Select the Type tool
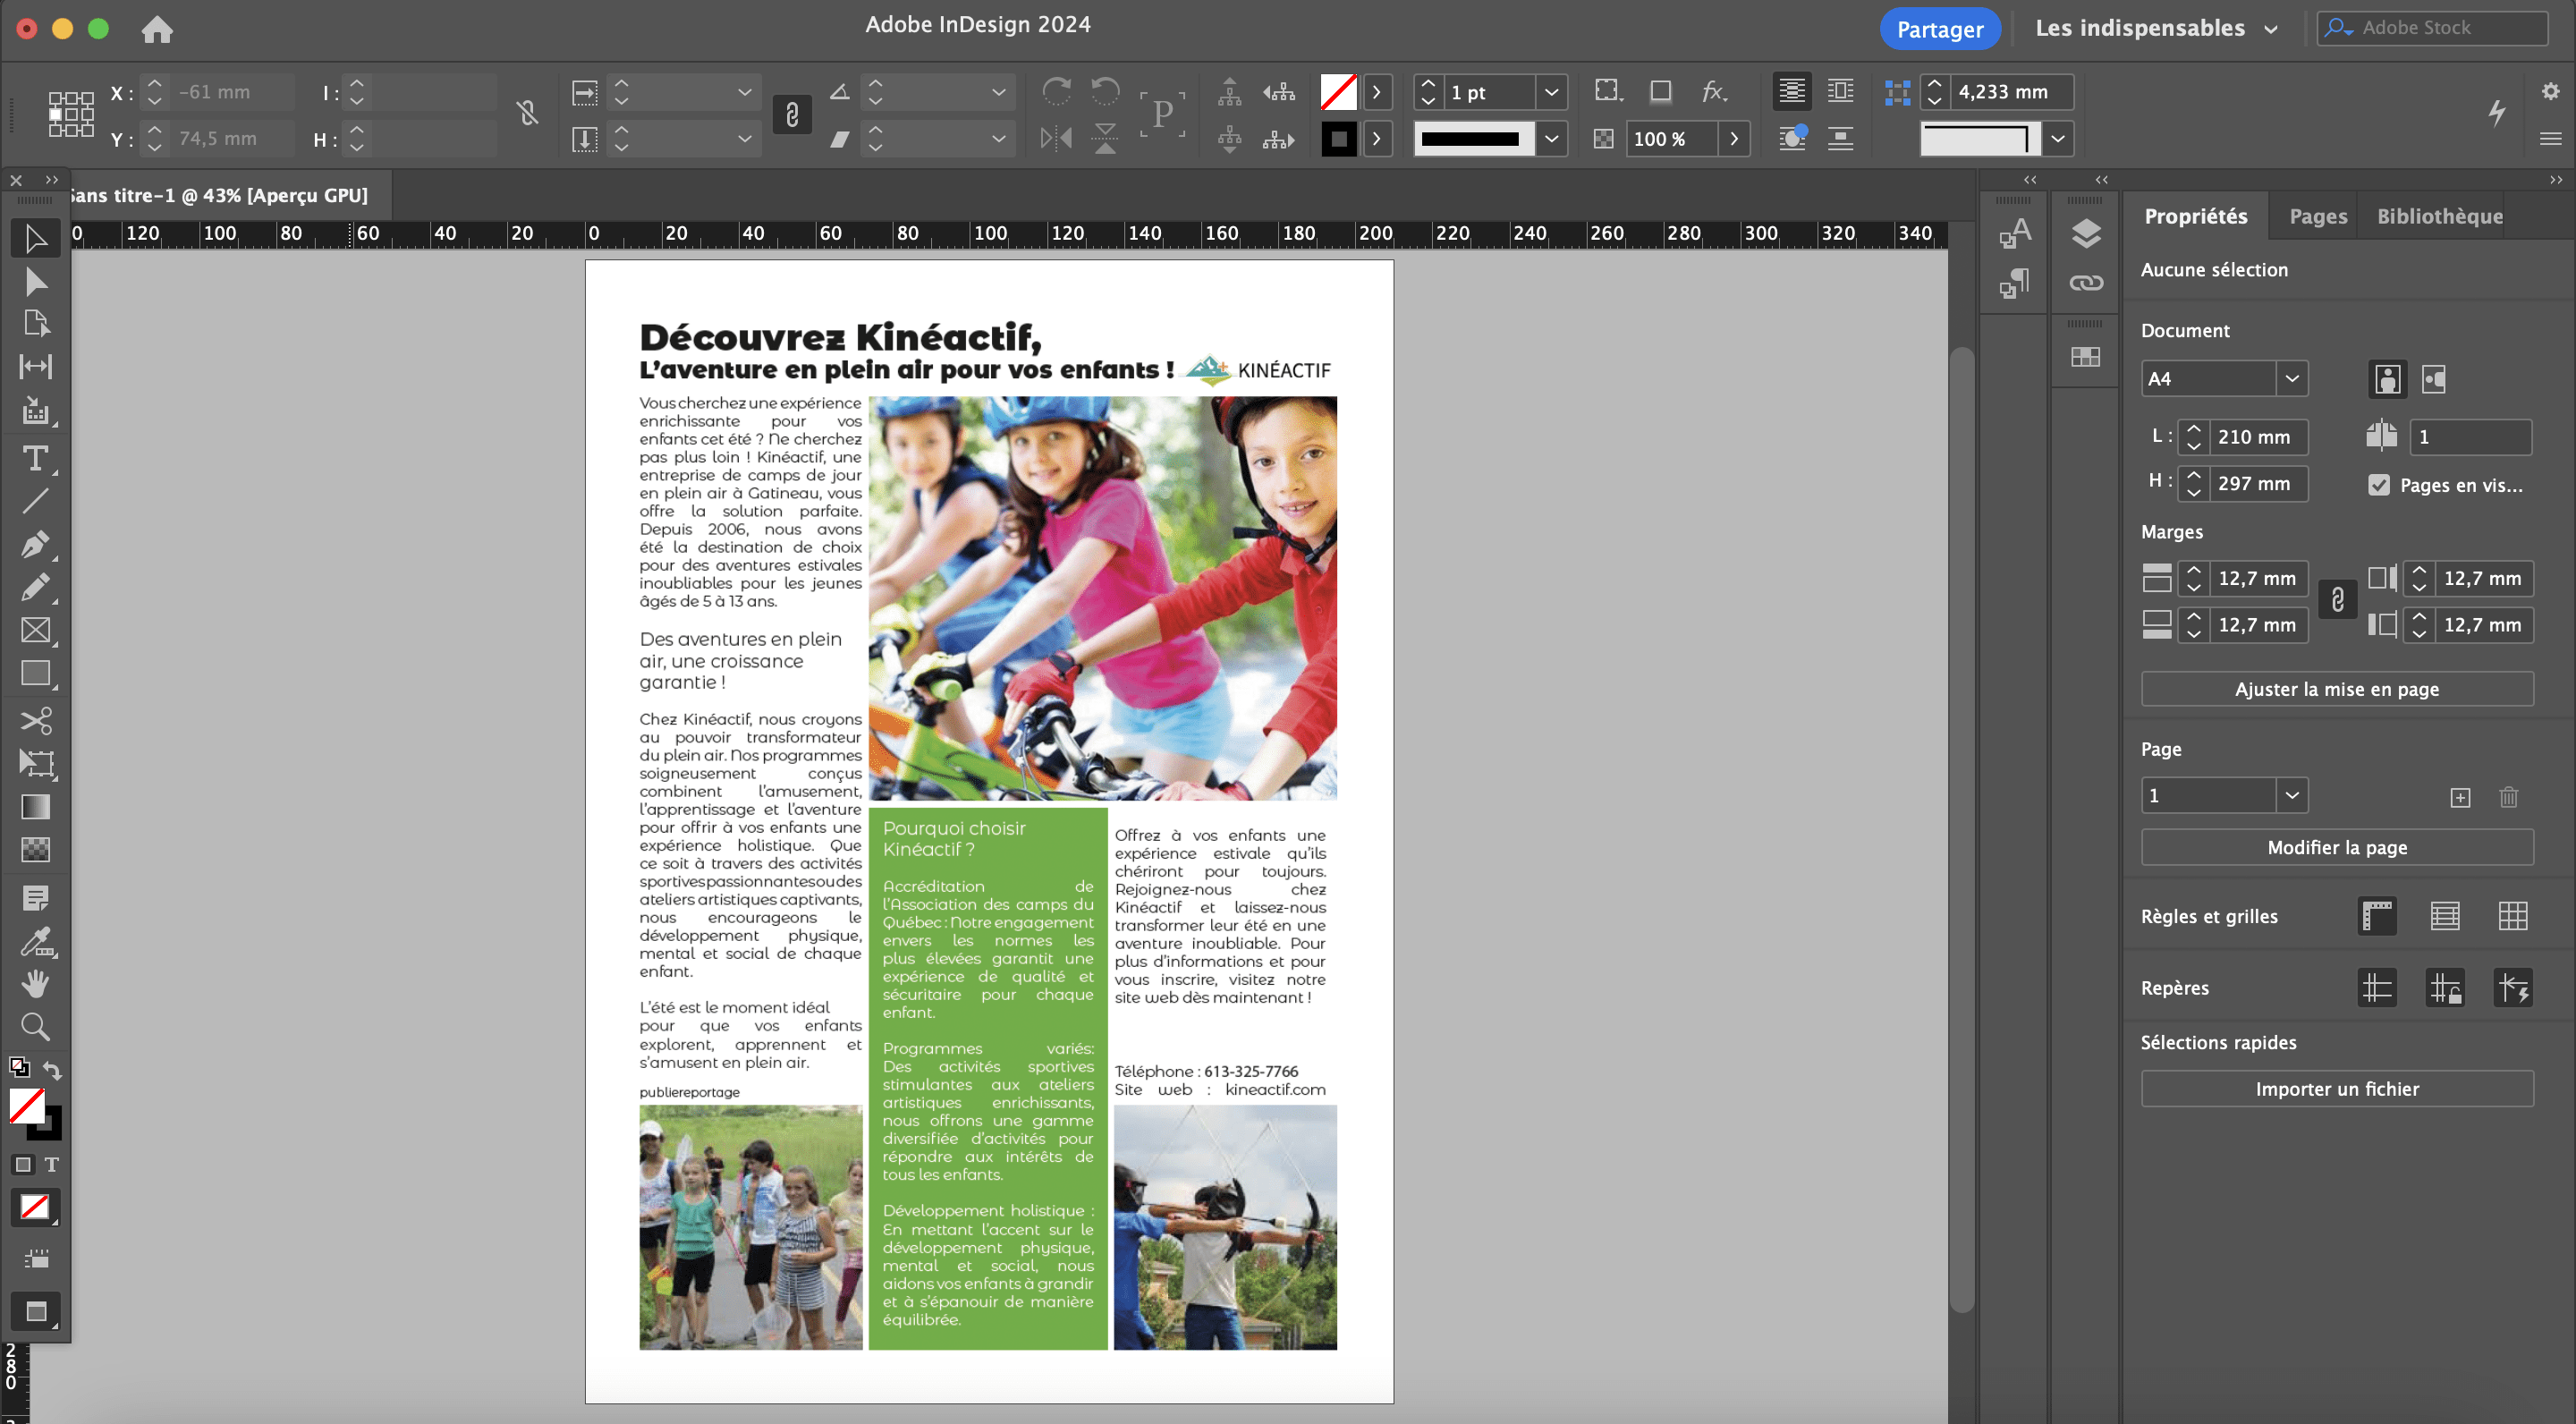Screen dimensions: 2576x1424 click(35, 458)
